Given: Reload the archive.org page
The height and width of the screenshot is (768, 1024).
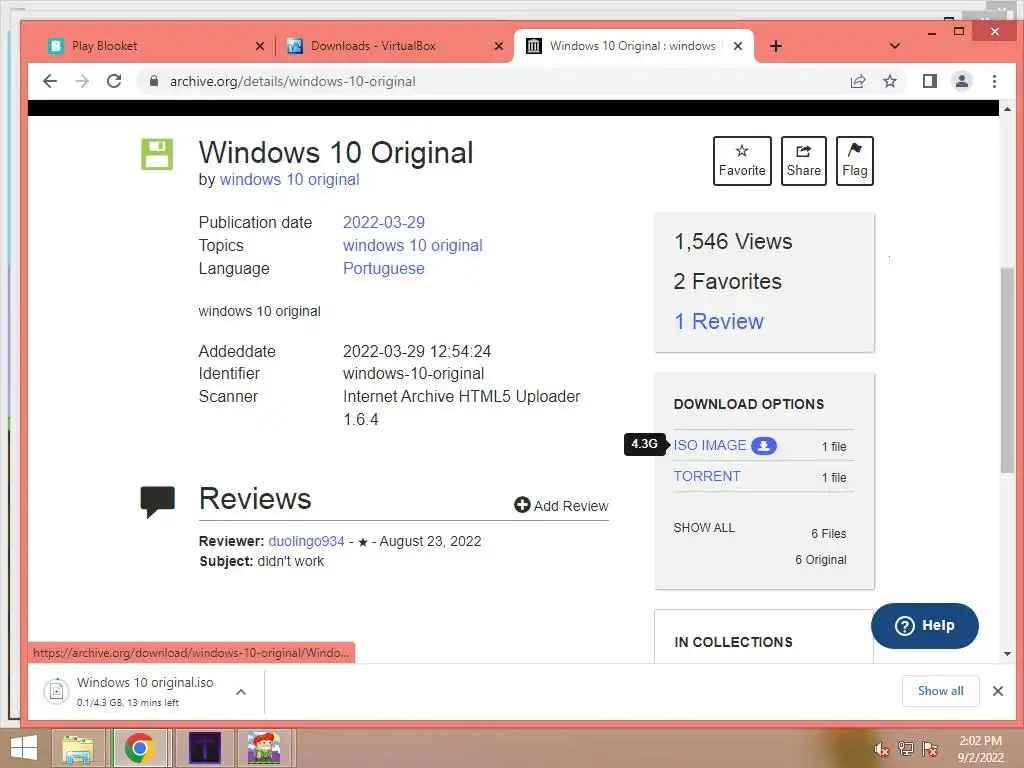Looking at the screenshot, I should coord(114,81).
